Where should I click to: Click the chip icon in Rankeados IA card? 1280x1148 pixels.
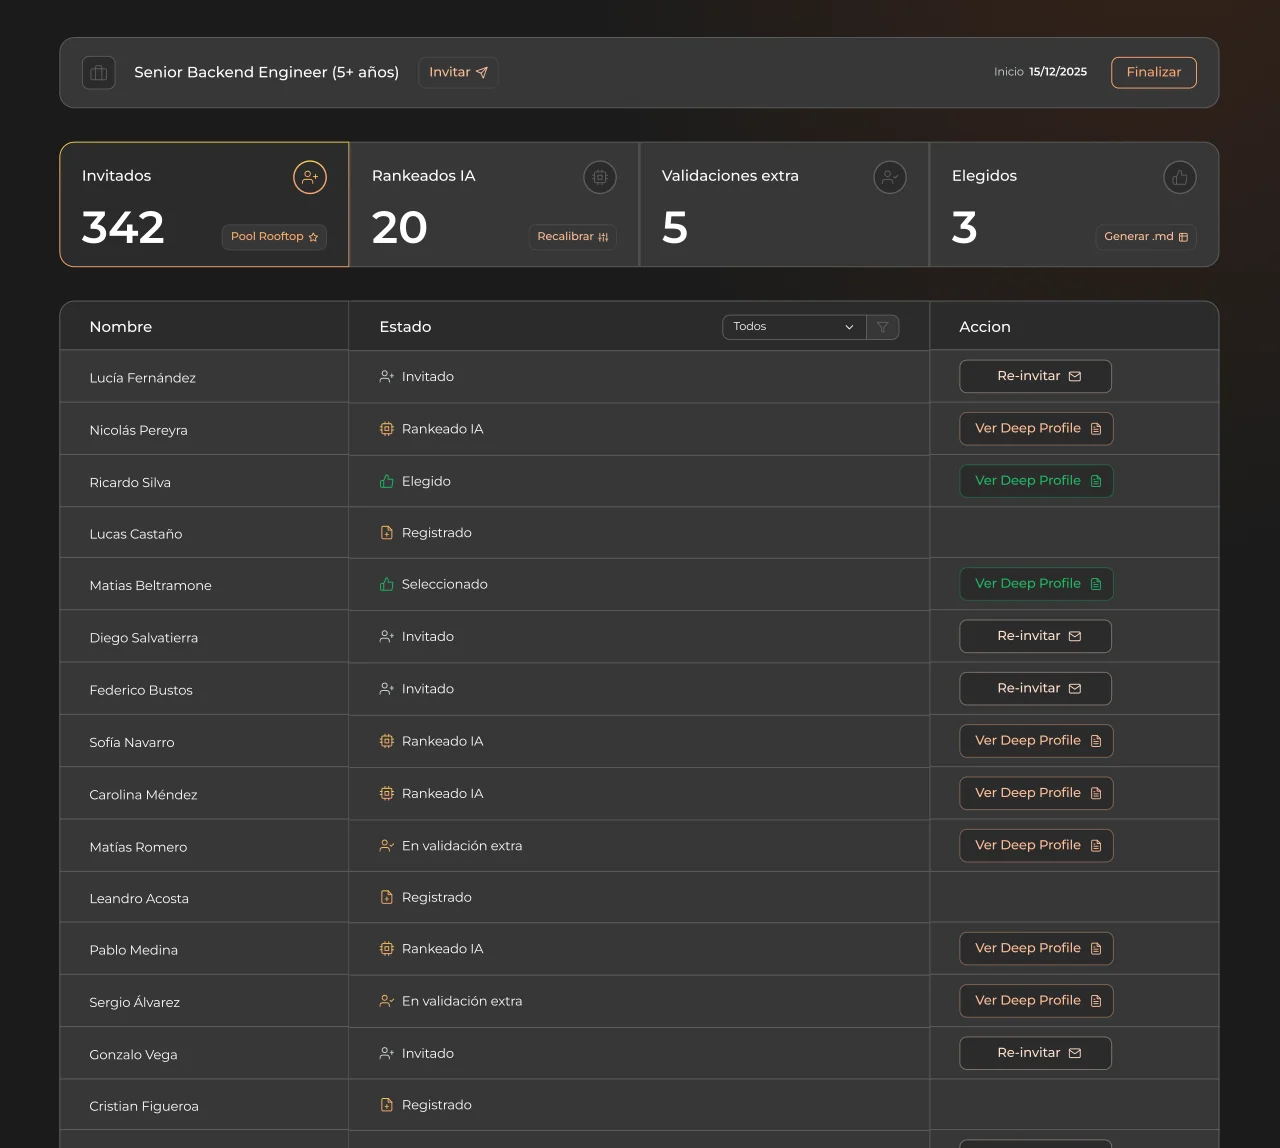[x=600, y=177]
